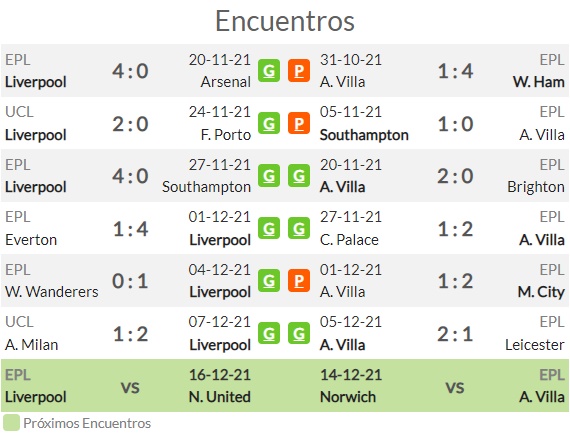Image resolution: width=570 pixels, height=436 pixels.
Task: Click green G badge for Liverpool vs Arsenal
Action: [269, 71]
